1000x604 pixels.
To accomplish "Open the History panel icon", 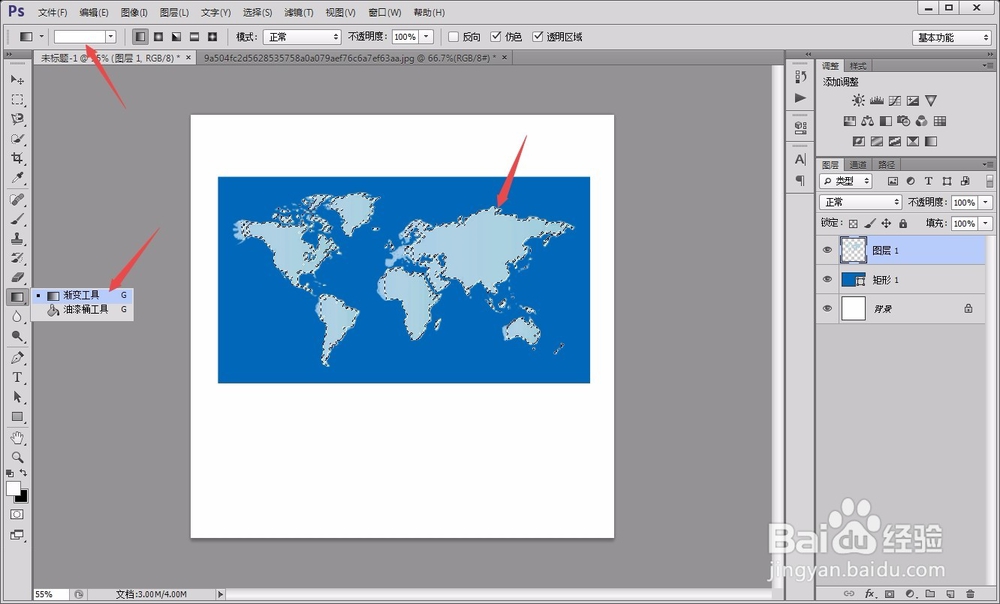I will (x=800, y=77).
